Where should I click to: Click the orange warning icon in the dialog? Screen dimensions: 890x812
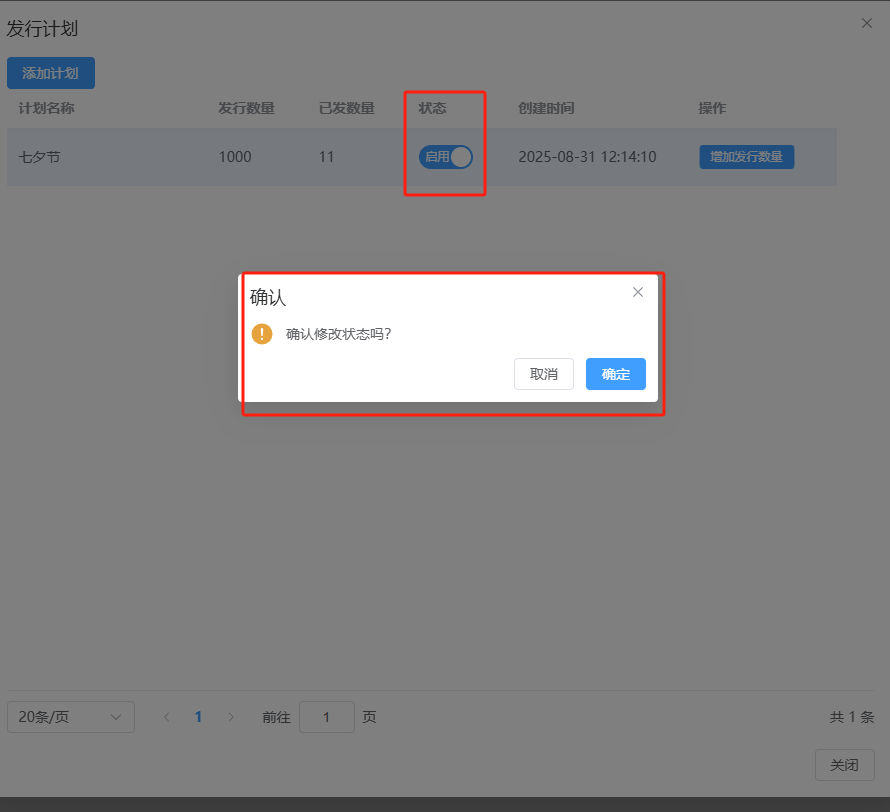click(262, 334)
